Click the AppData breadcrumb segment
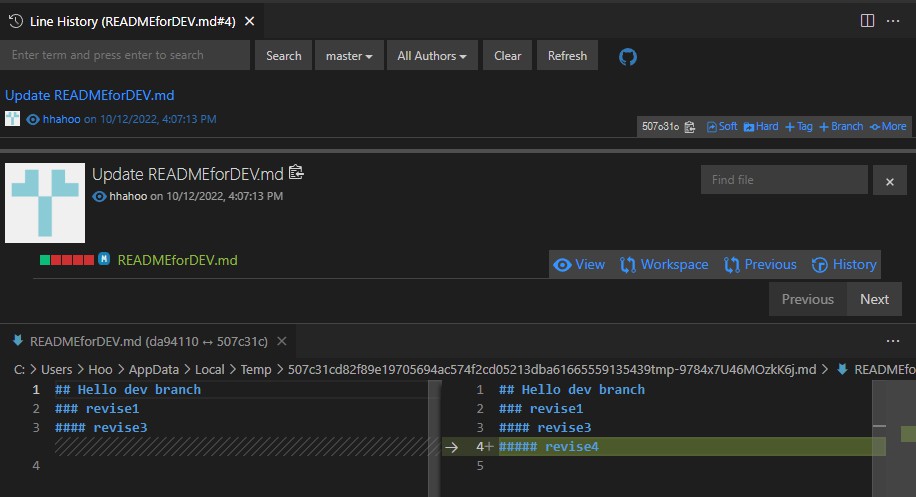 click(154, 370)
